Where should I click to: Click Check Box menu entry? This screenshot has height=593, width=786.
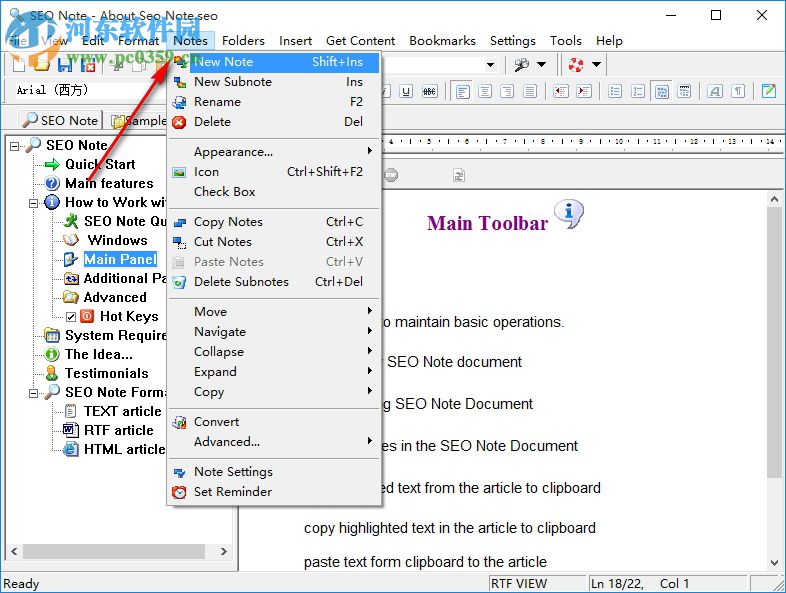coord(274,191)
